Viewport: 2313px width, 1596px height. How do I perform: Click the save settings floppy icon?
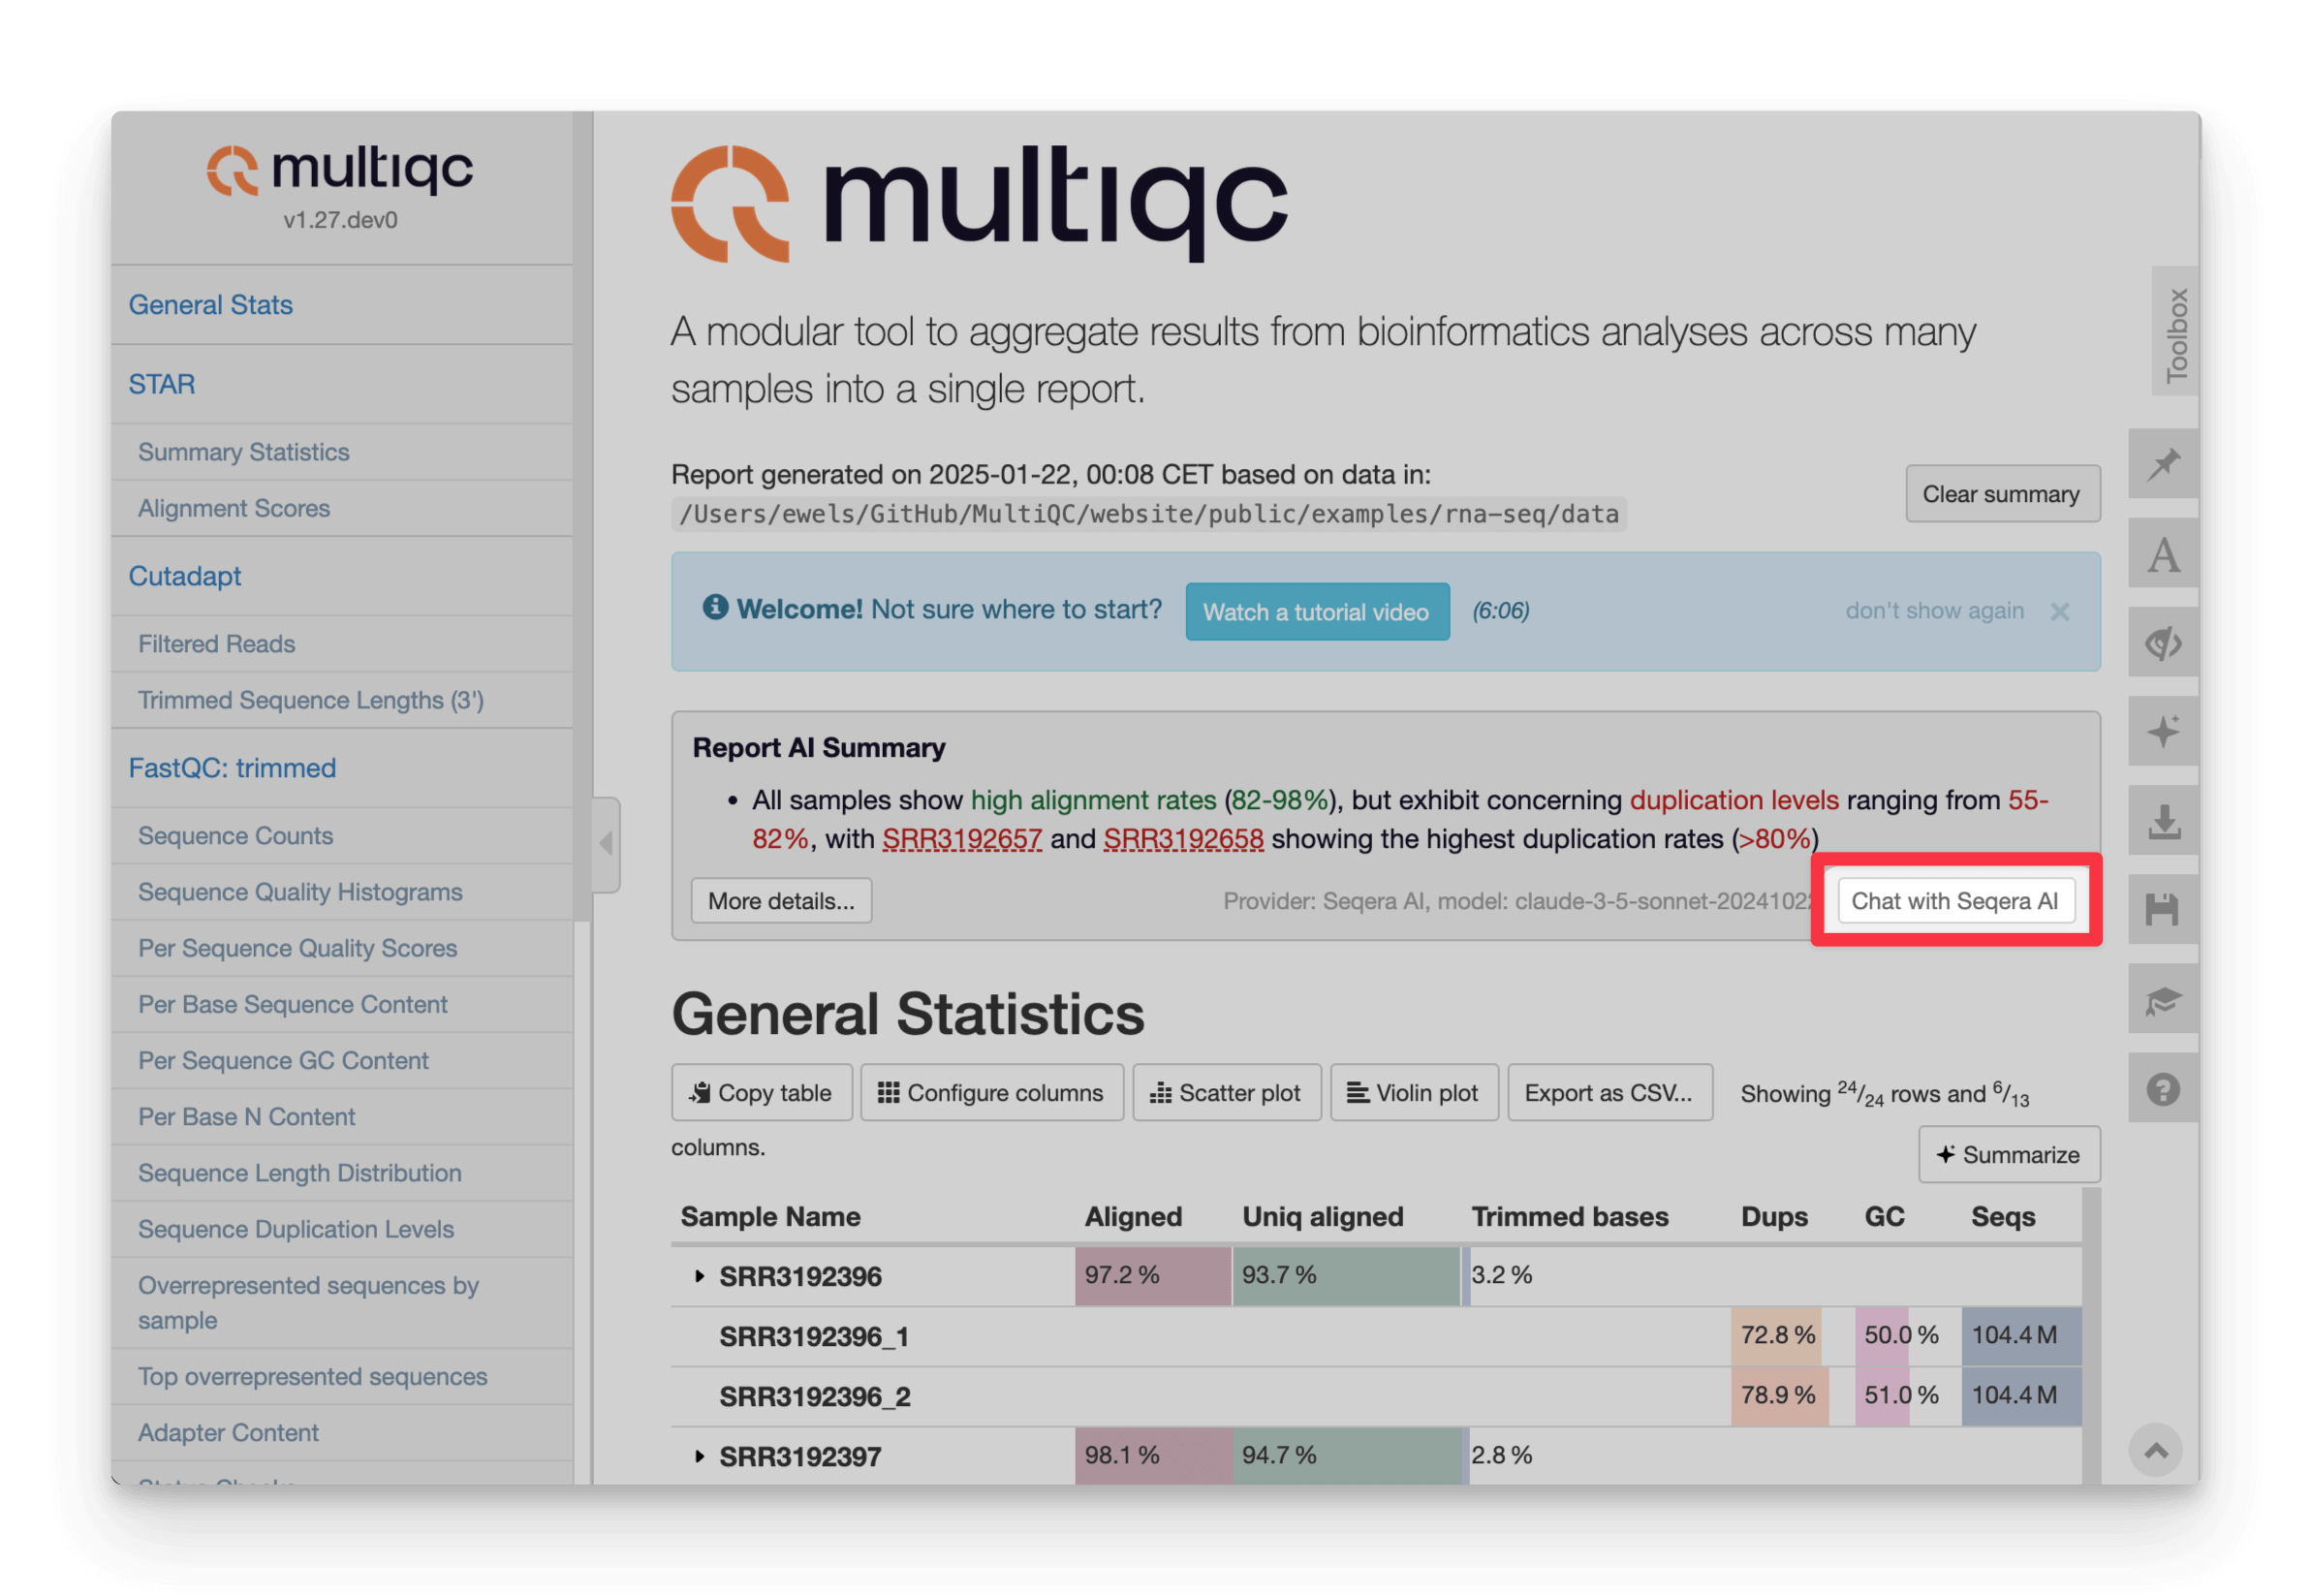coord(2162,910)
